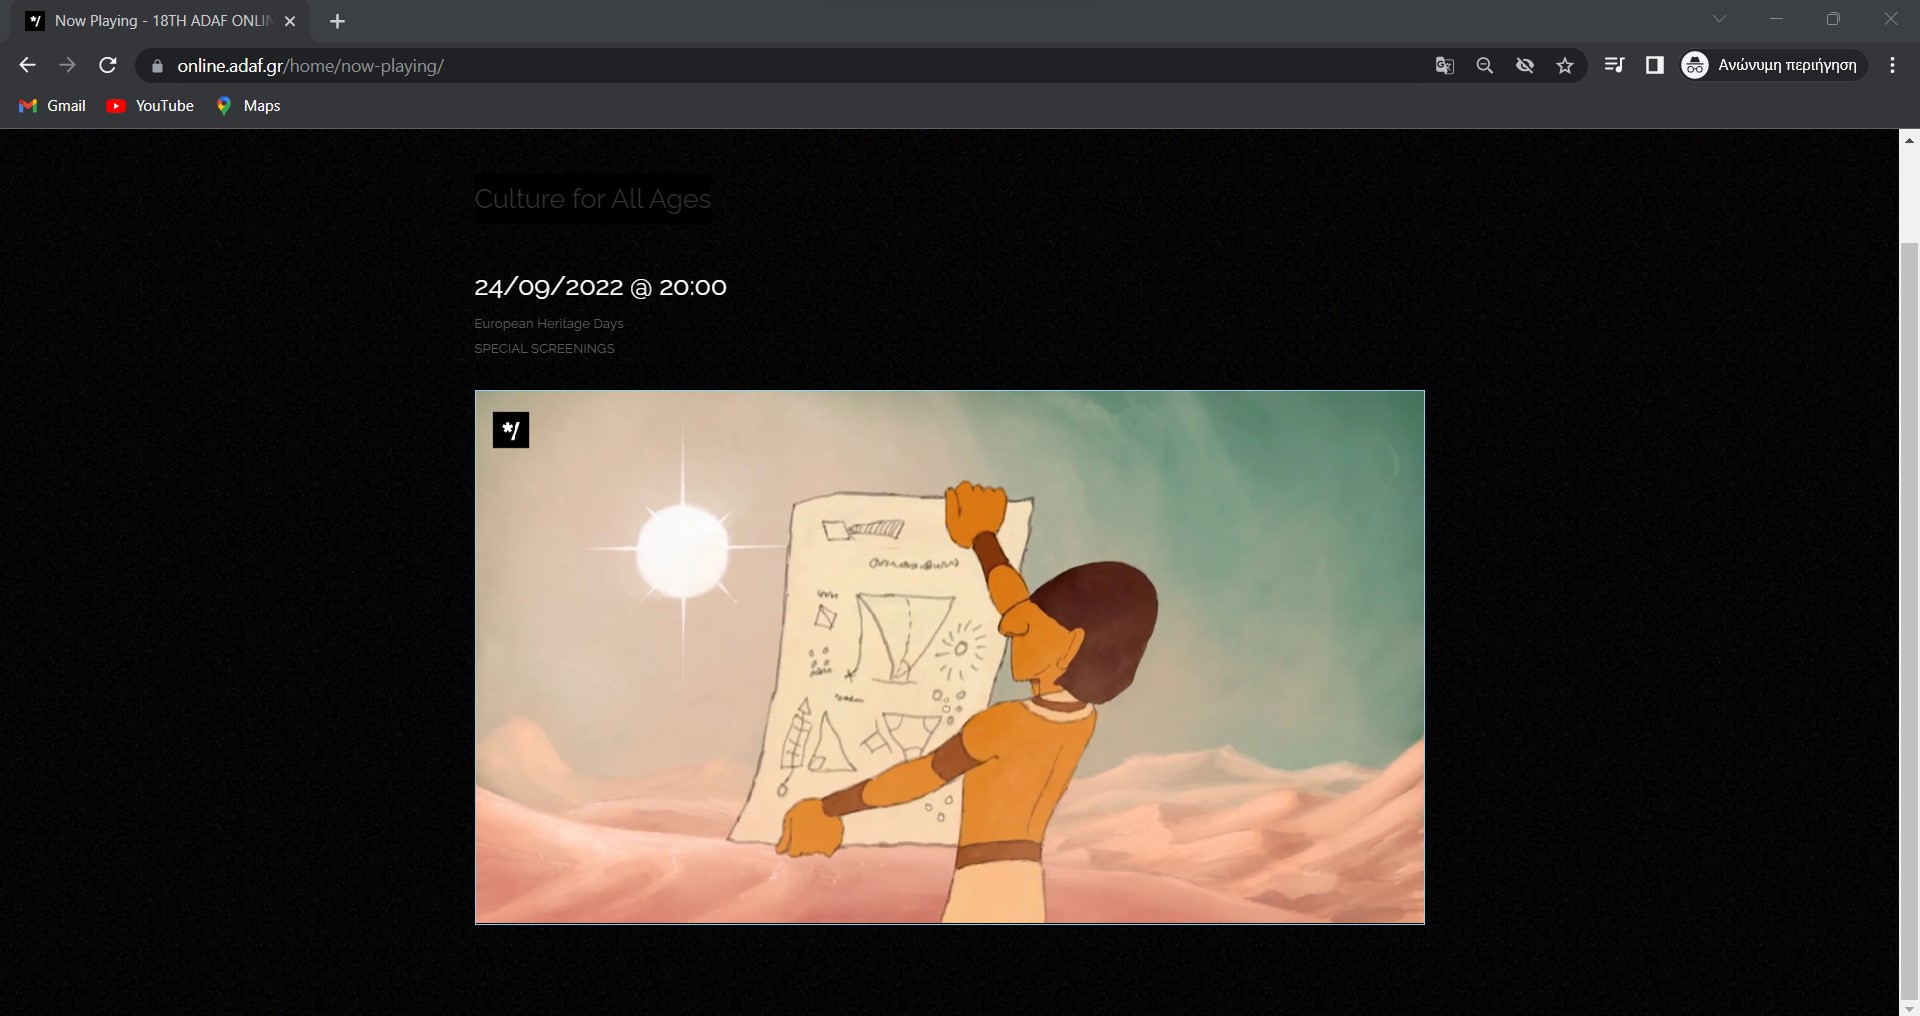The image size is (1920, 1016).
Task: Go back to the previous page
Action: 27,65
